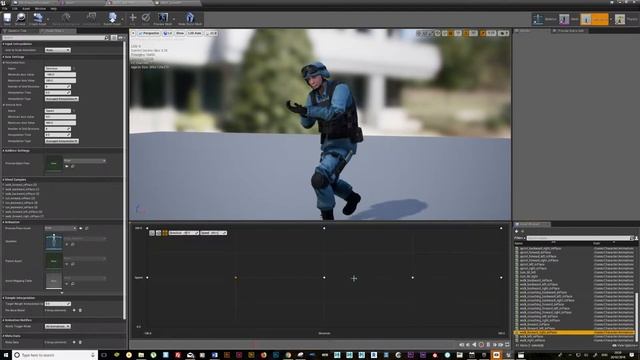Click the Windows Start button
Image resolution: width=640 pixels, height=360 pixels.
coord(6,355)
